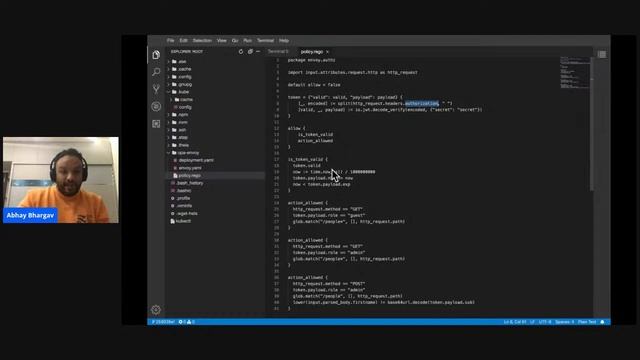Screen dimensions: 640x360
Task: Click the Ln, Col cursor position indicator
Action: 515,322
